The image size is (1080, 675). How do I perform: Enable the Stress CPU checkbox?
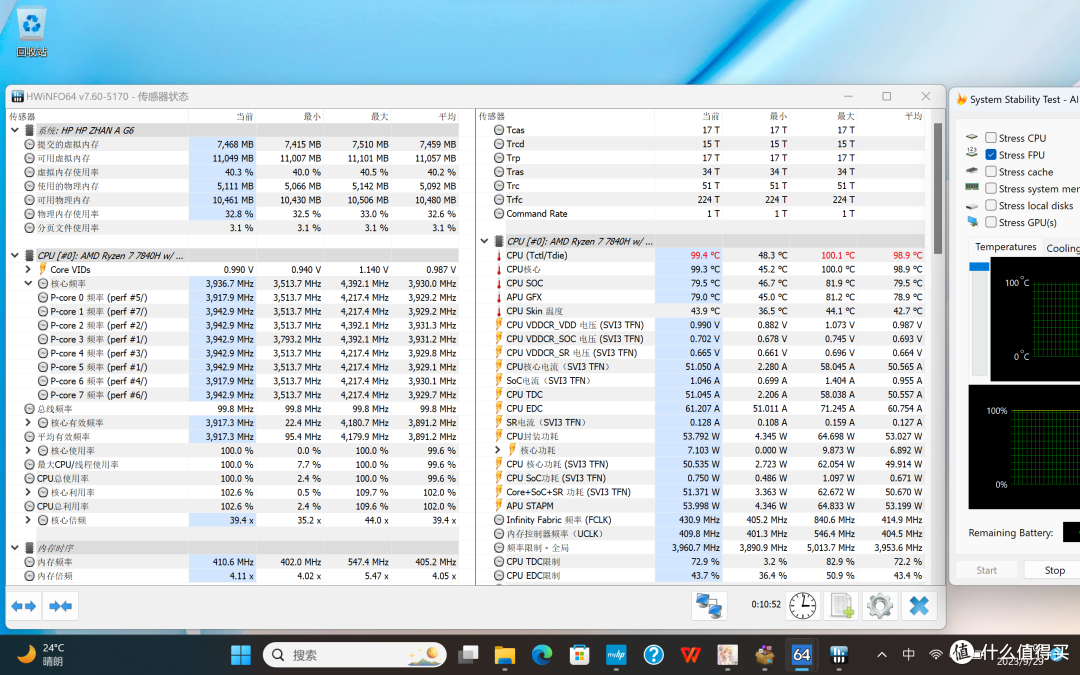990,138
